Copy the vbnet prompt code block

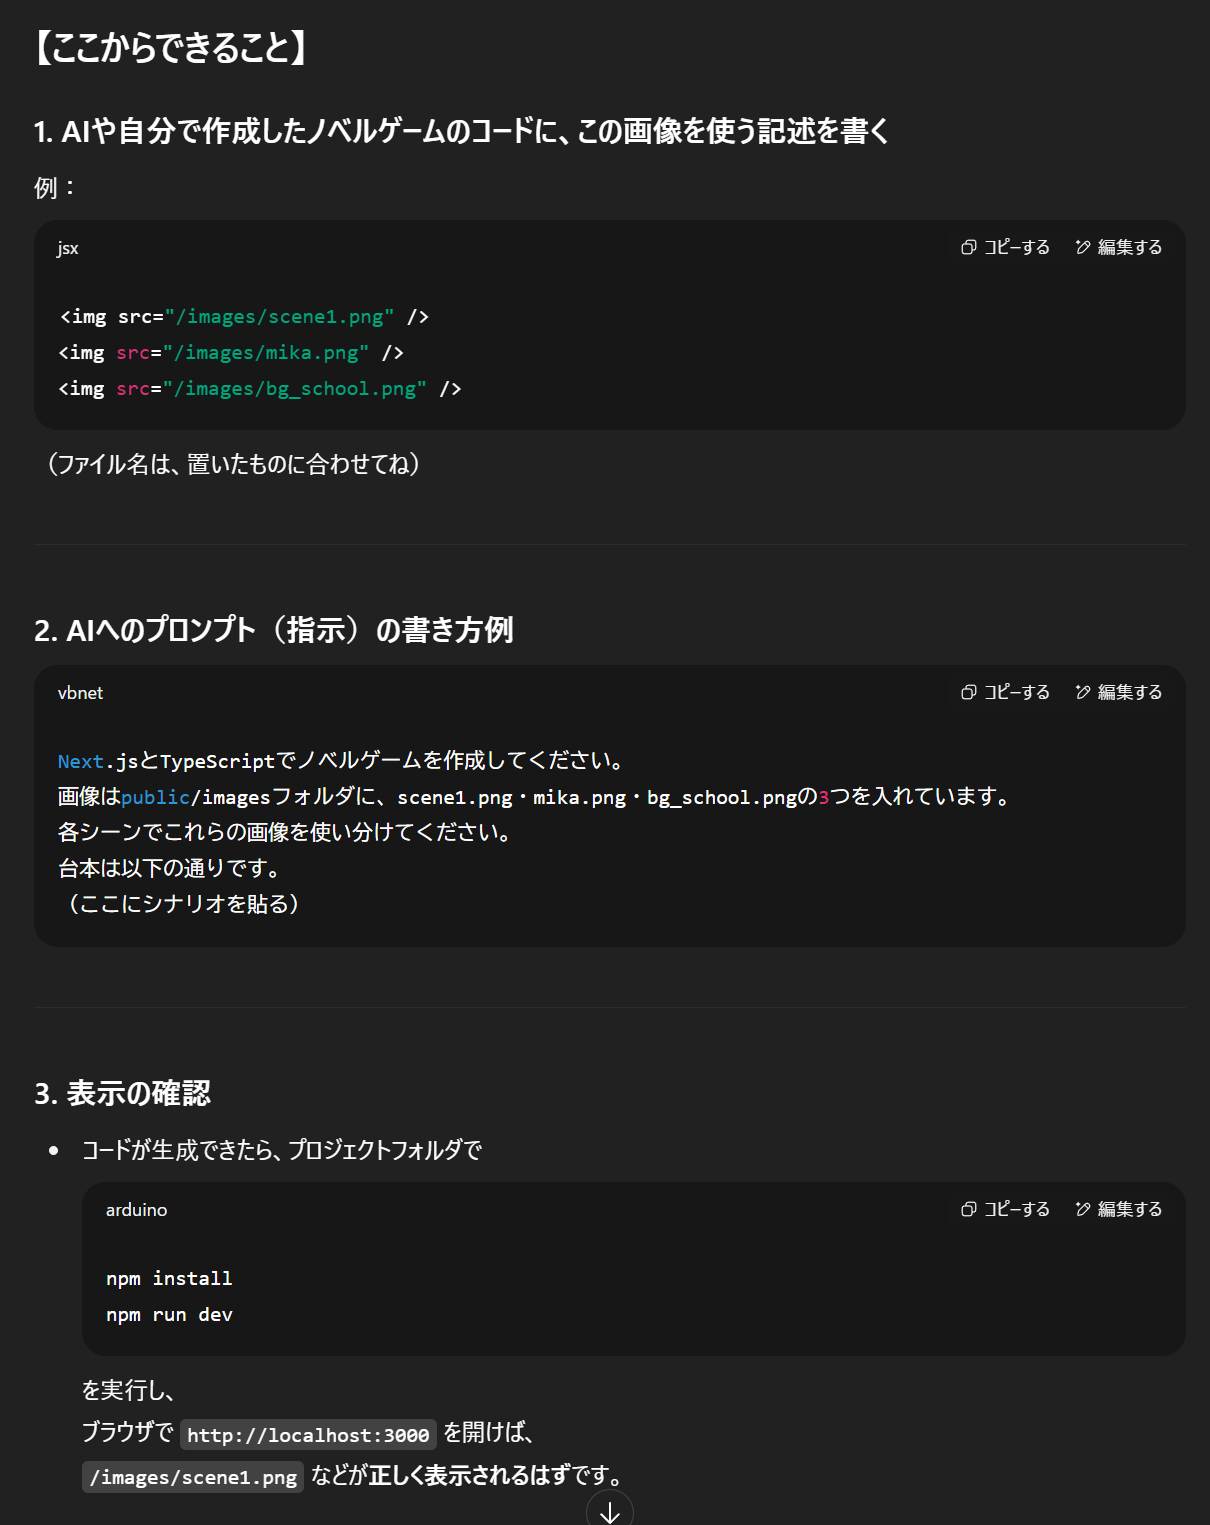(1005, 692)
